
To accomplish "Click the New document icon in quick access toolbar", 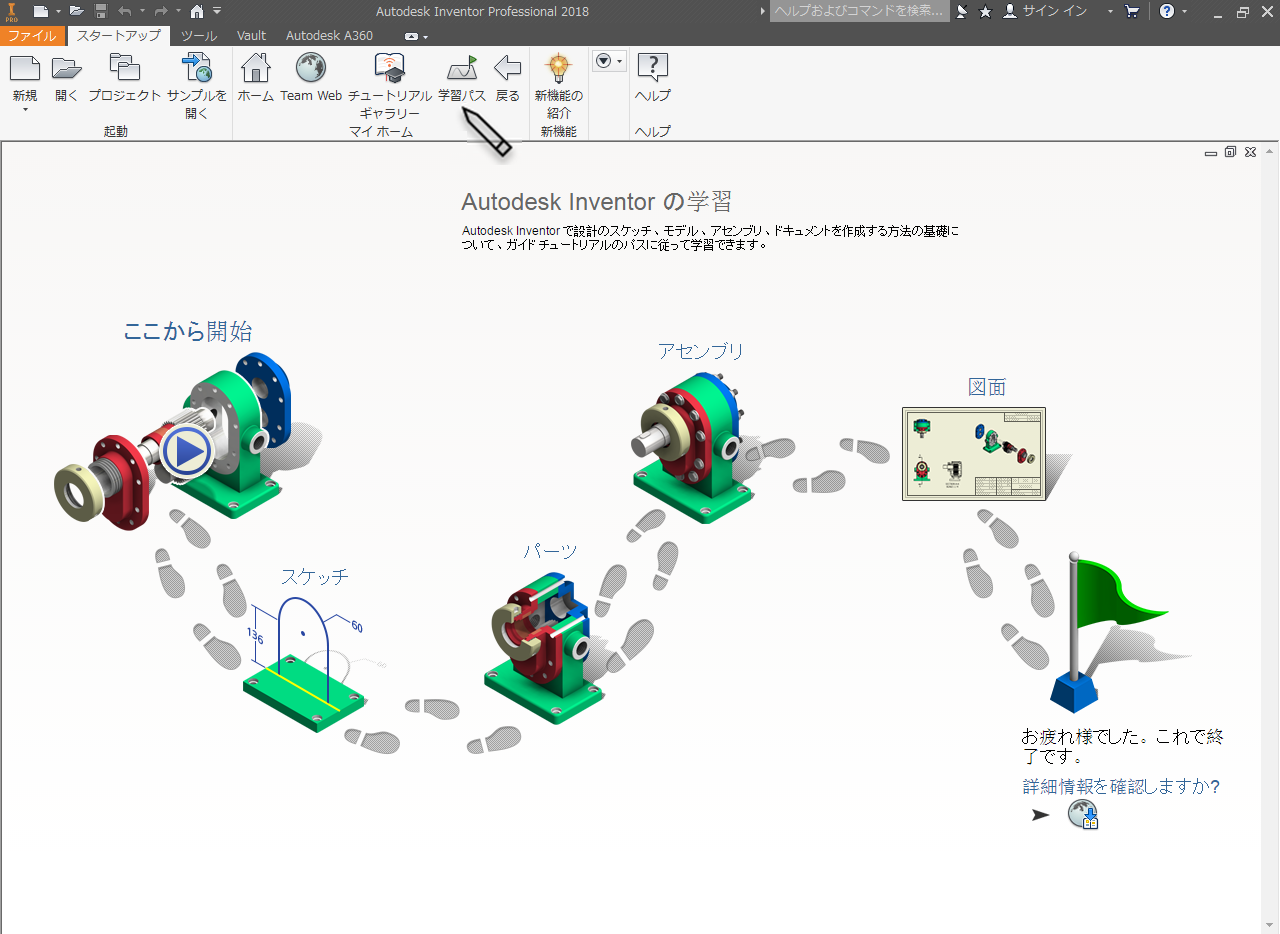I will [x=40, y=11].
